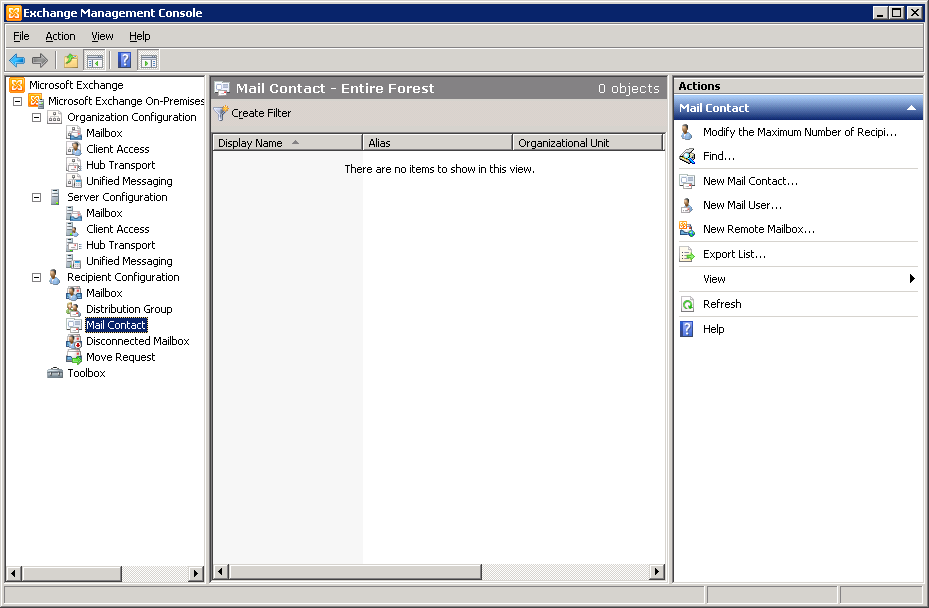Click the Organizational Unit column header

[587, 143]
